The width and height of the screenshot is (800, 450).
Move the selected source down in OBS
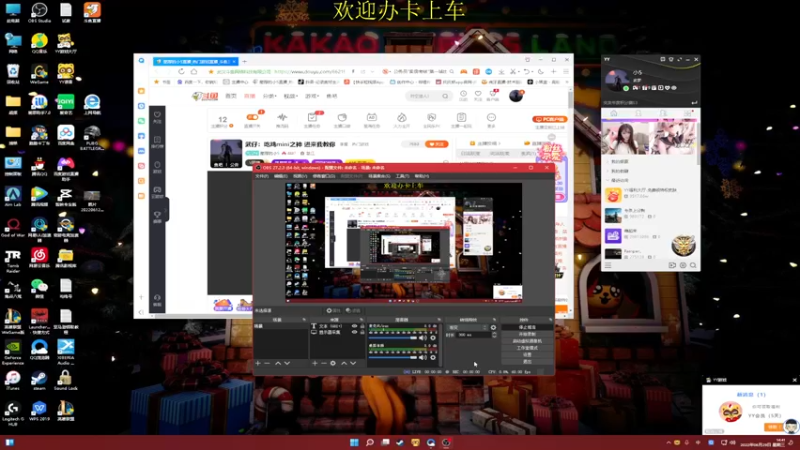(353, 363)
